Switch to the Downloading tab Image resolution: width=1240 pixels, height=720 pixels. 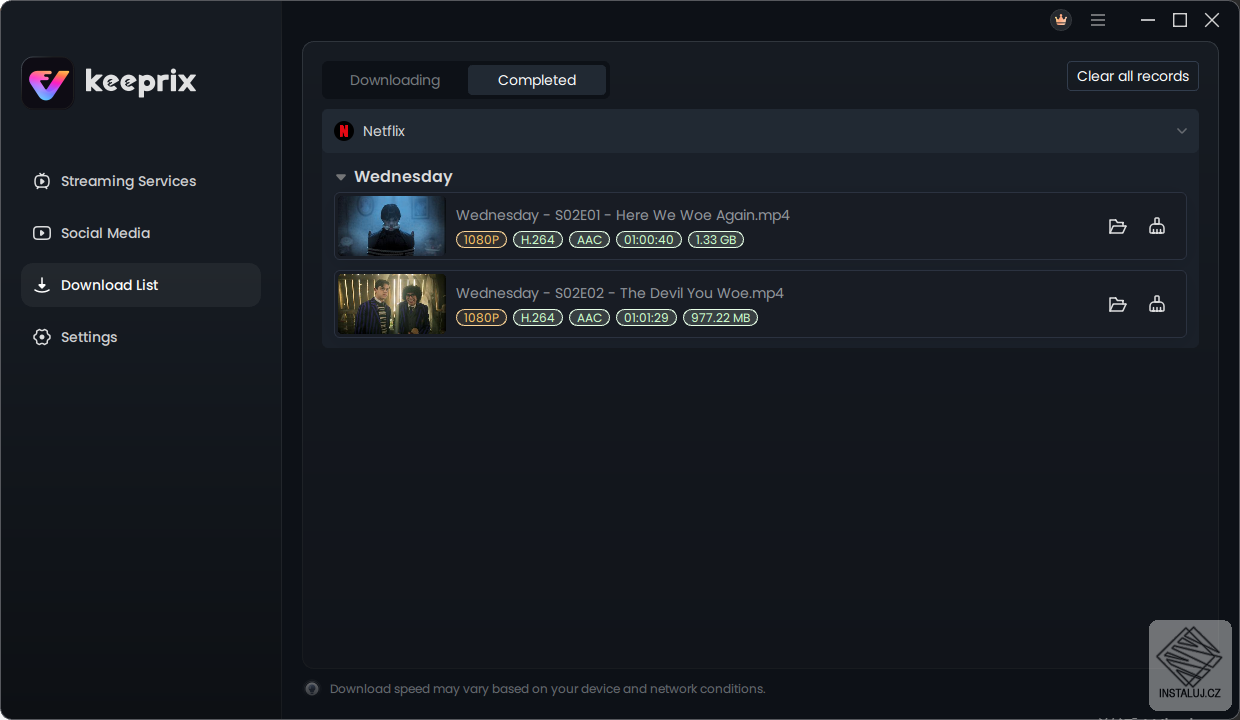[395, 80]
